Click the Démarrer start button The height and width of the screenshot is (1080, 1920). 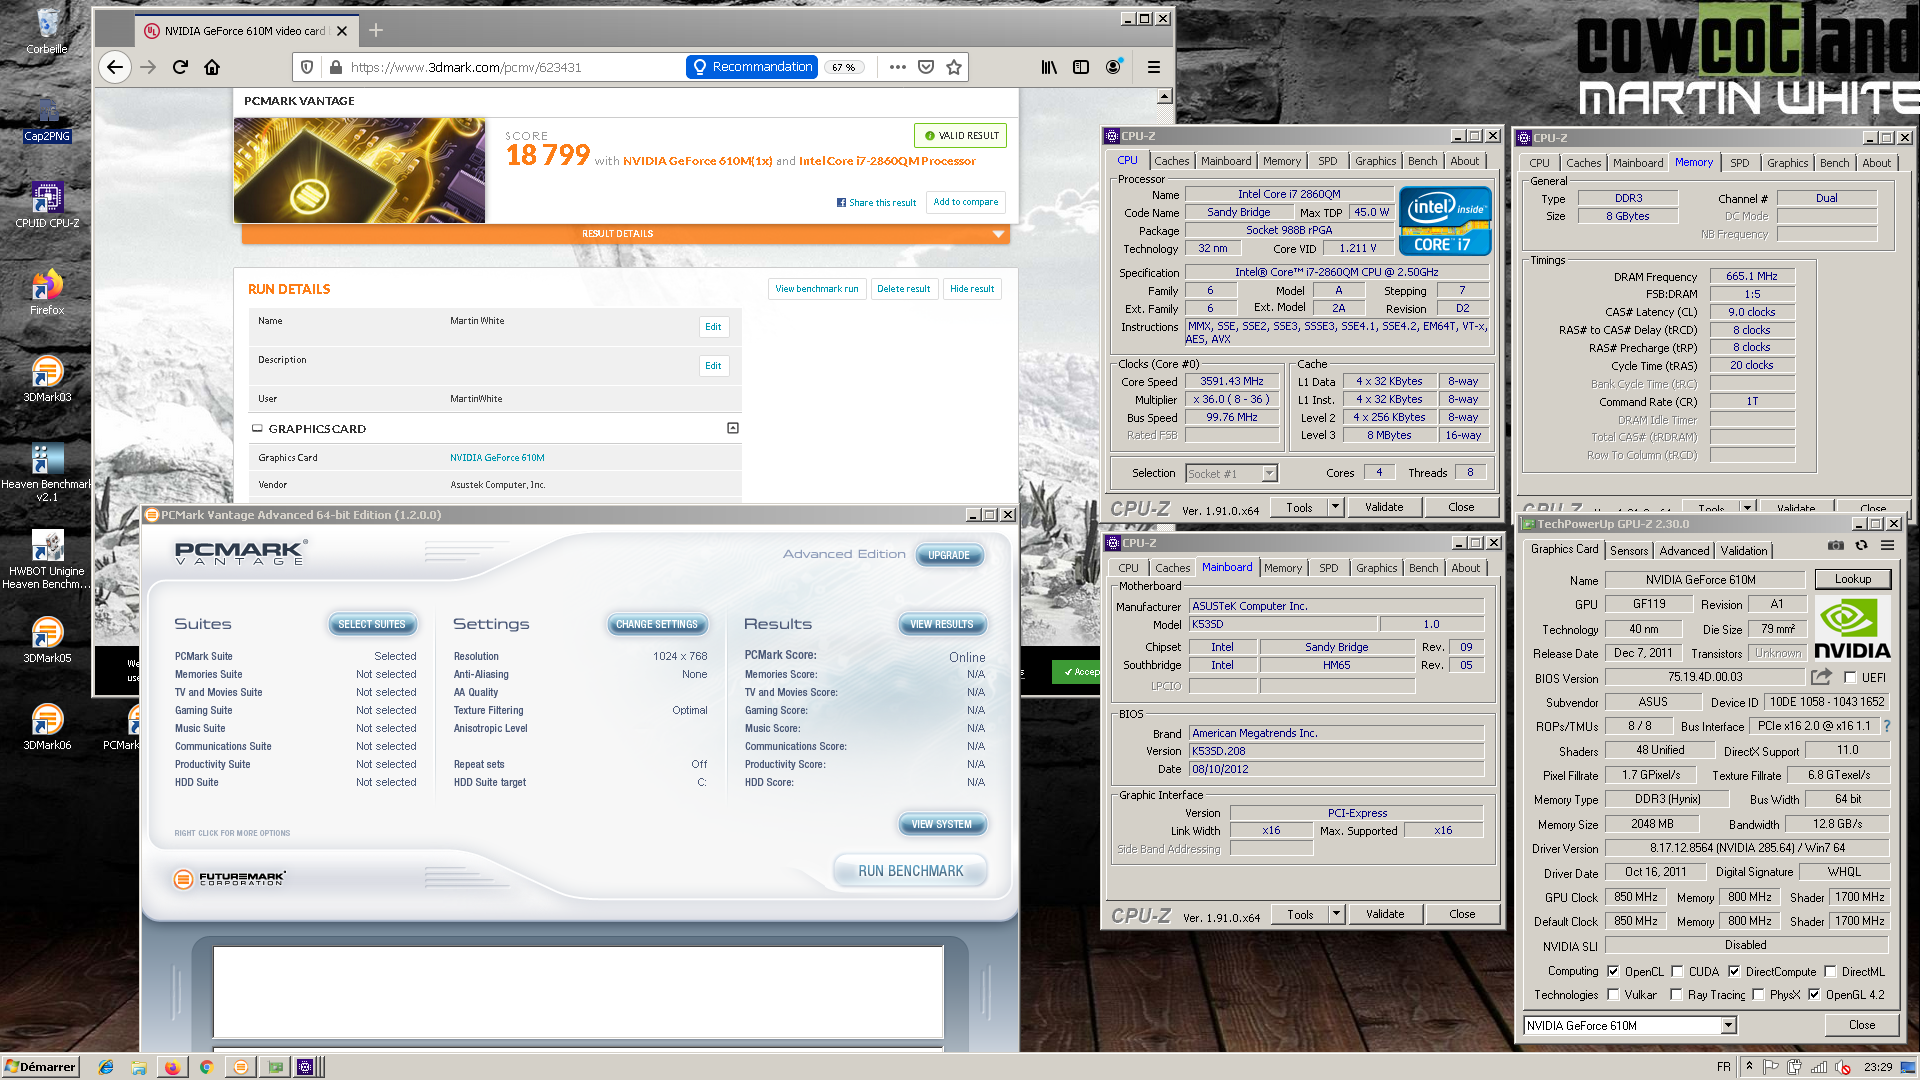pos(40,1067)
